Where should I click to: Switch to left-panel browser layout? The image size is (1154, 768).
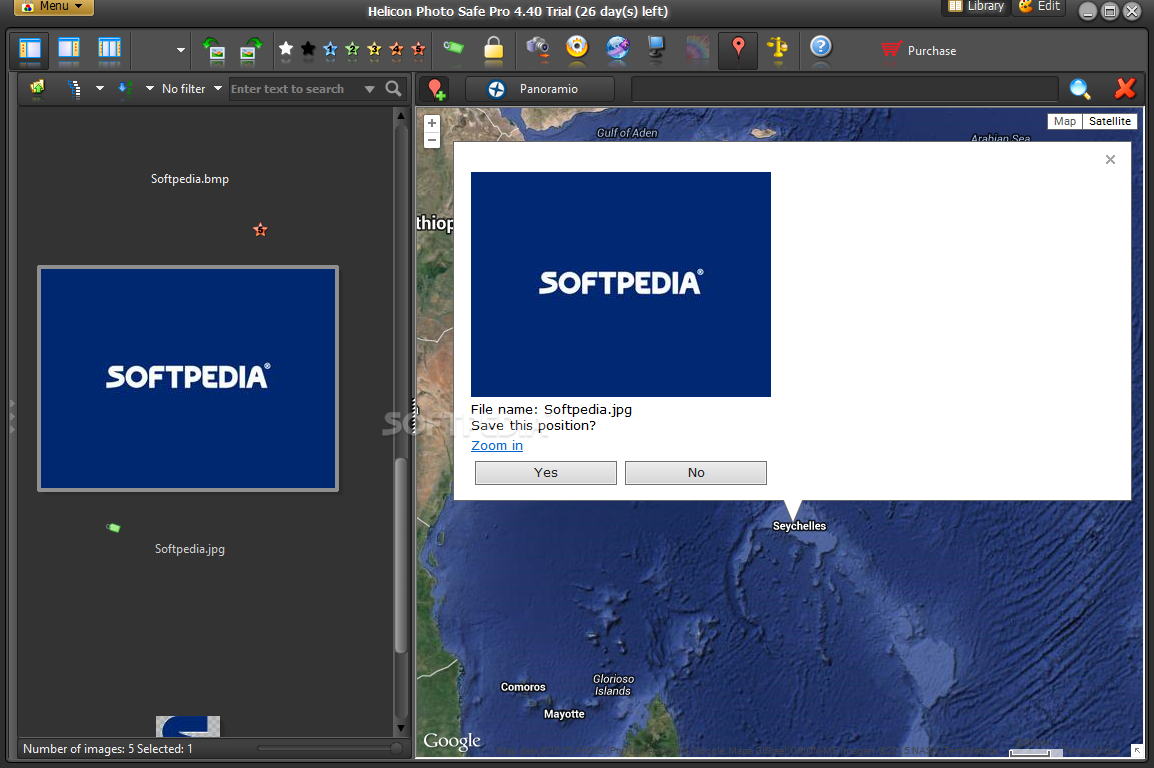tap(30, 49)
